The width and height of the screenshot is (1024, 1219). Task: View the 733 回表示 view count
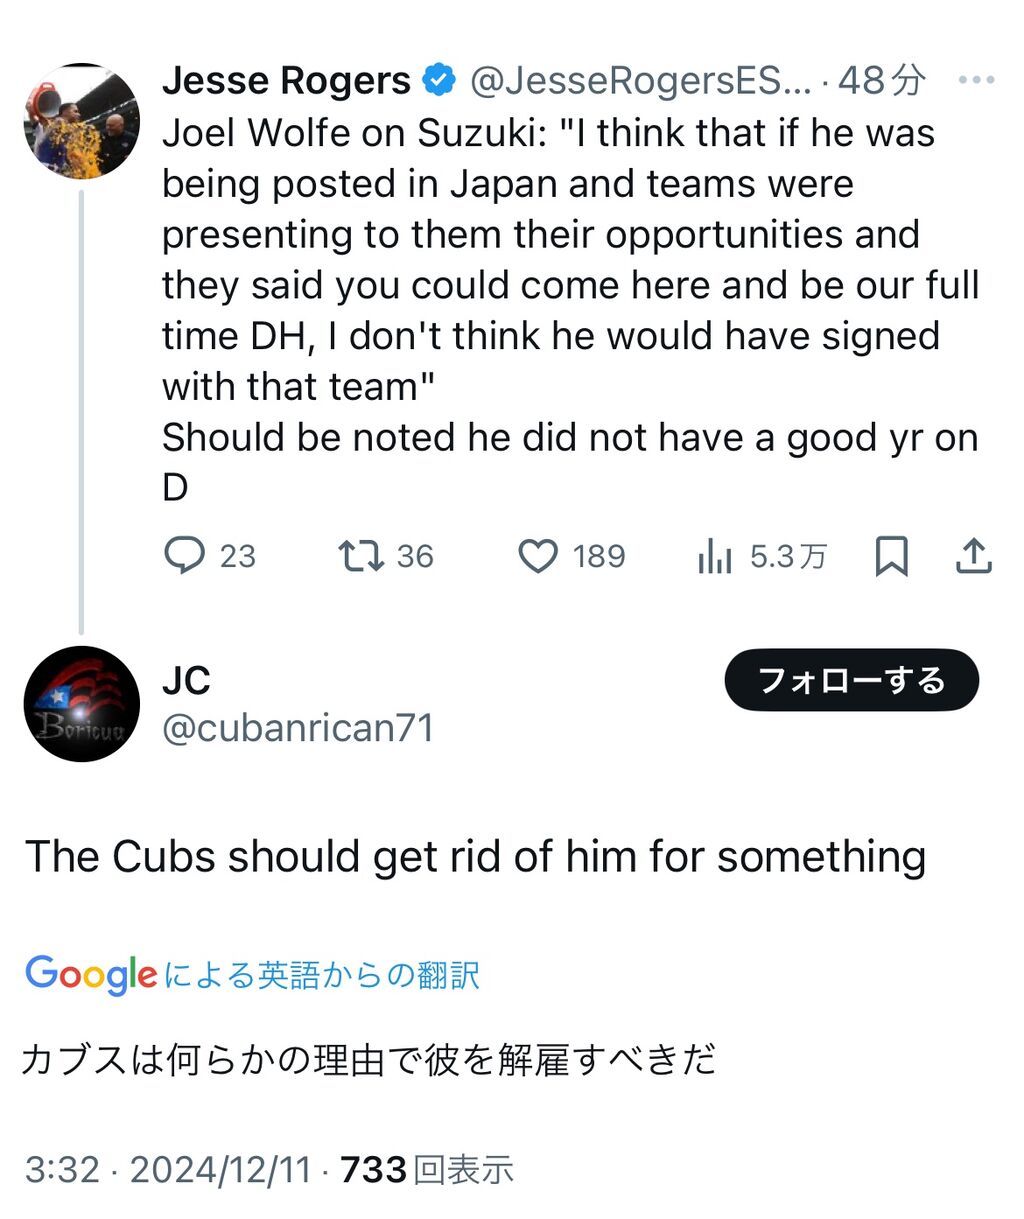click(x=427, y=1169)
